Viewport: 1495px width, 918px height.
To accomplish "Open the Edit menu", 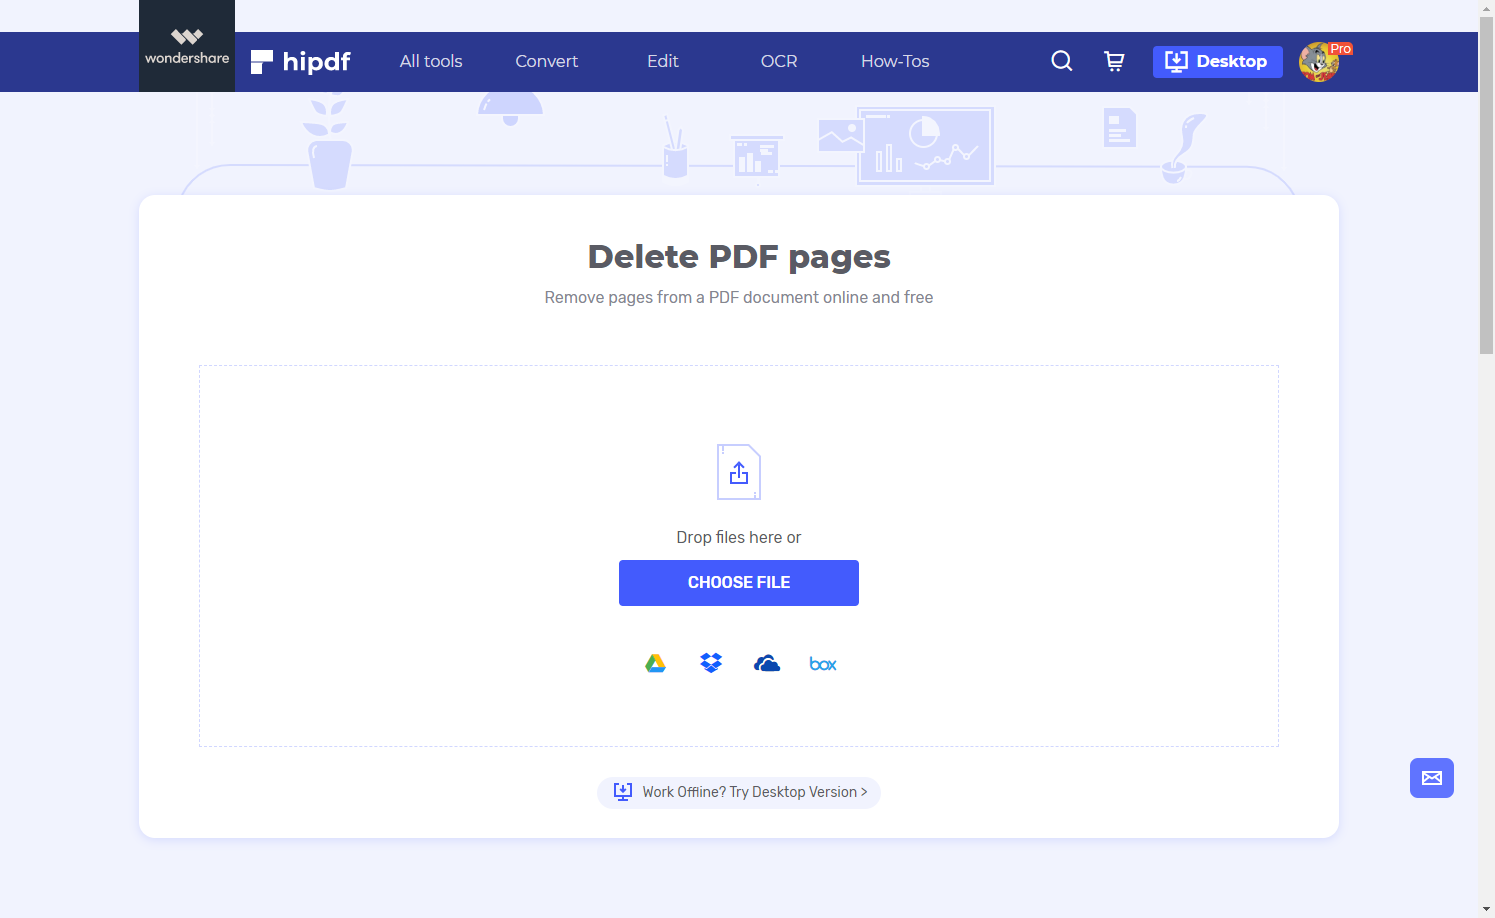I will point(662,61).
